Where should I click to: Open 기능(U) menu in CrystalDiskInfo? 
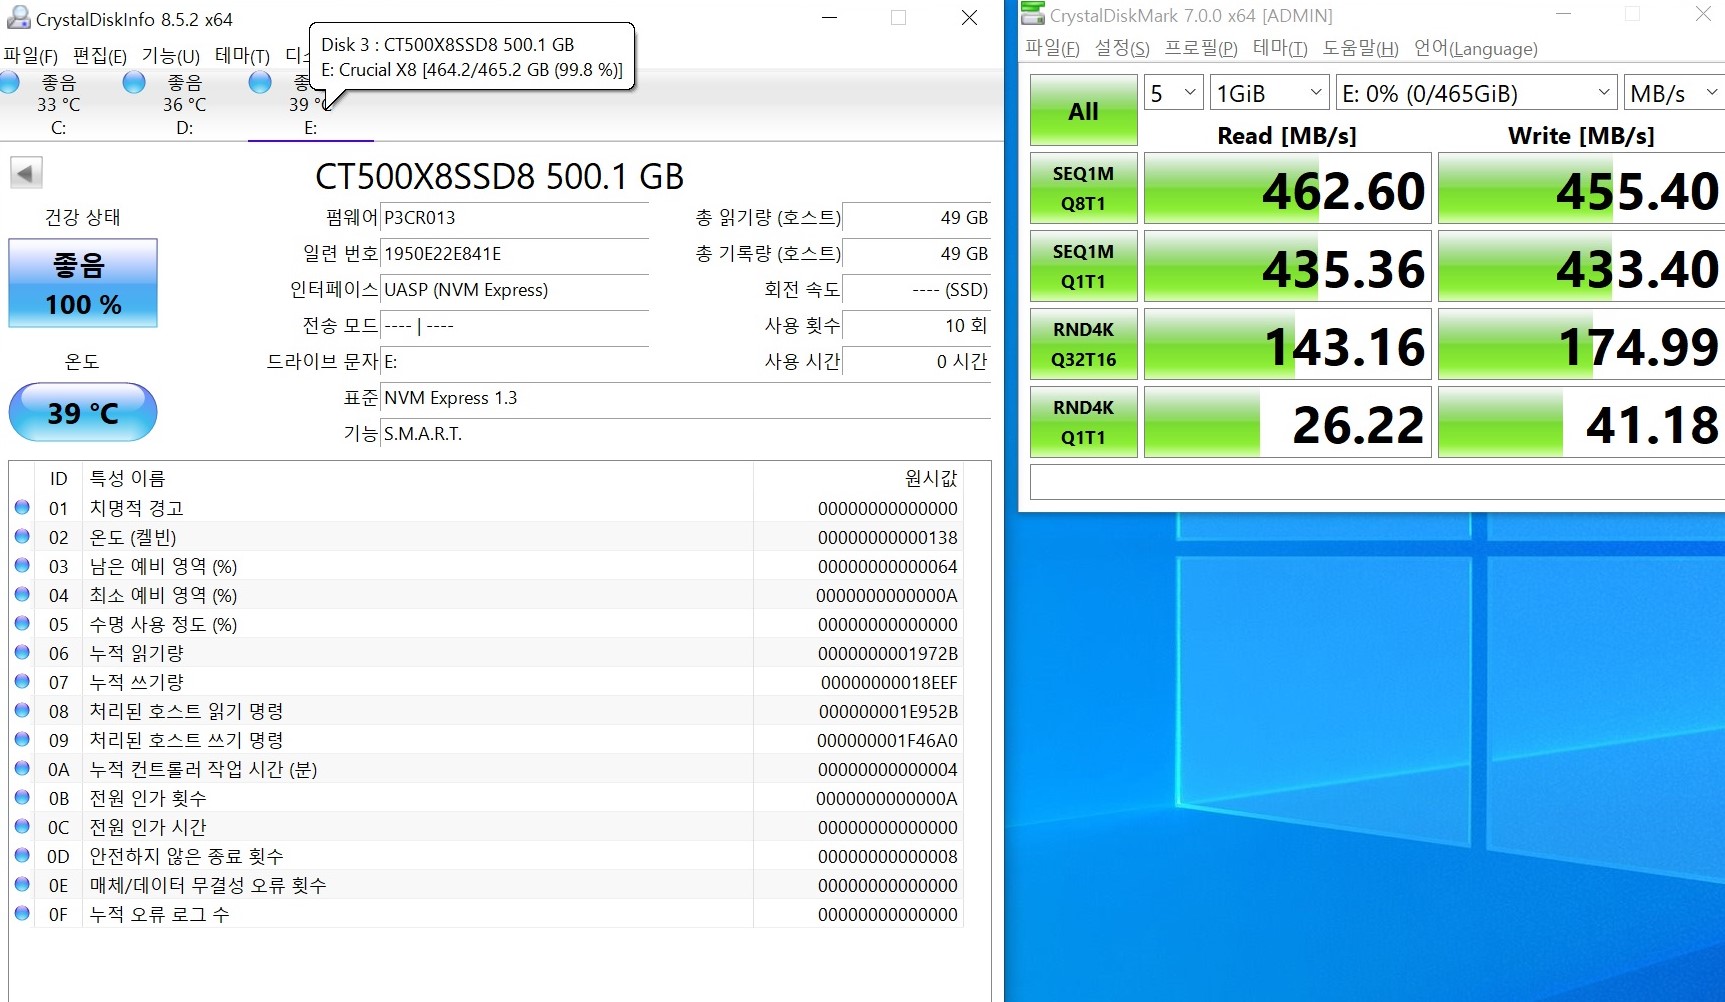click(x=171, y=56)
